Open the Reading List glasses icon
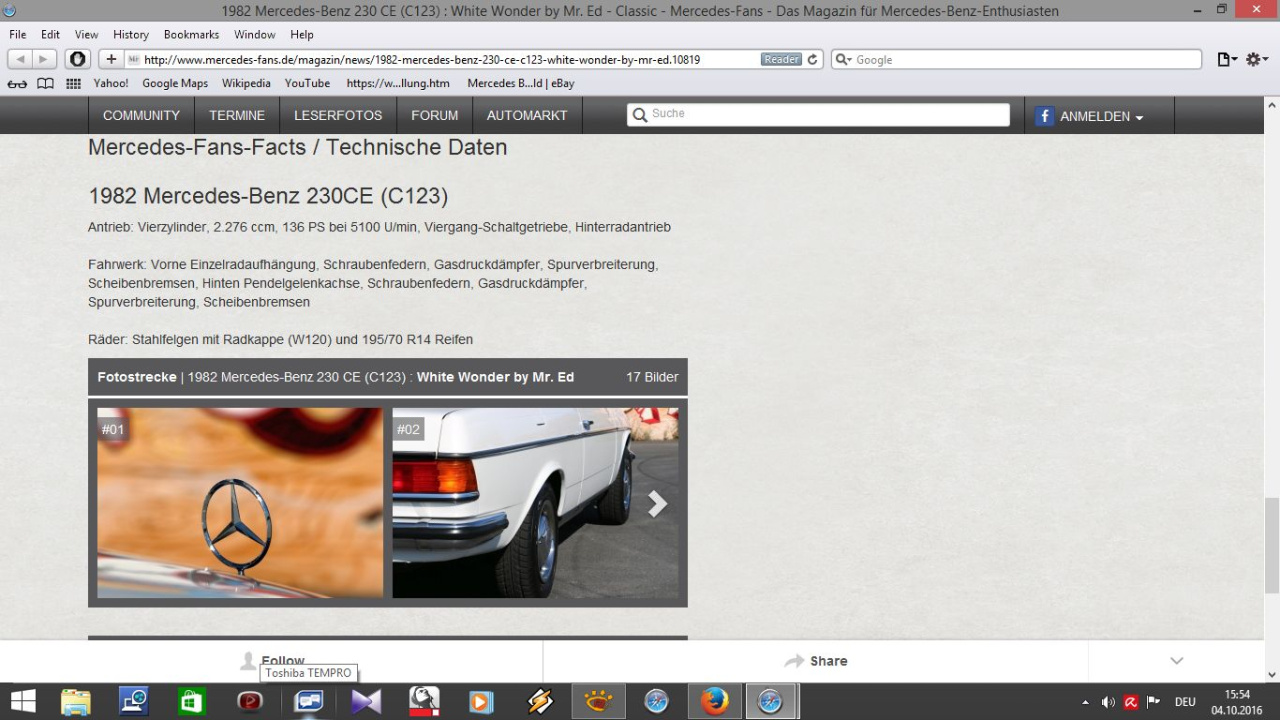 [17, 84]
